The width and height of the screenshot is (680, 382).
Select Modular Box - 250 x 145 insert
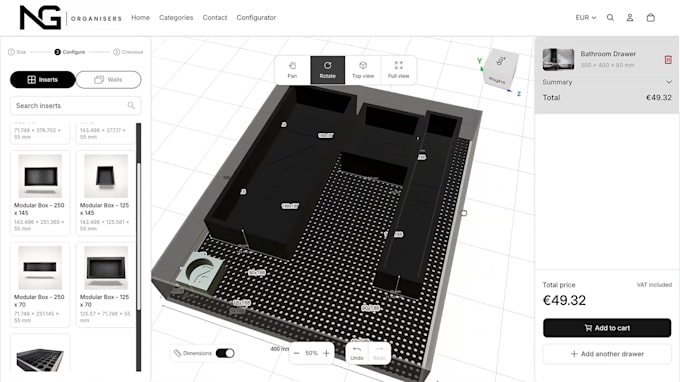pos(40,193)
